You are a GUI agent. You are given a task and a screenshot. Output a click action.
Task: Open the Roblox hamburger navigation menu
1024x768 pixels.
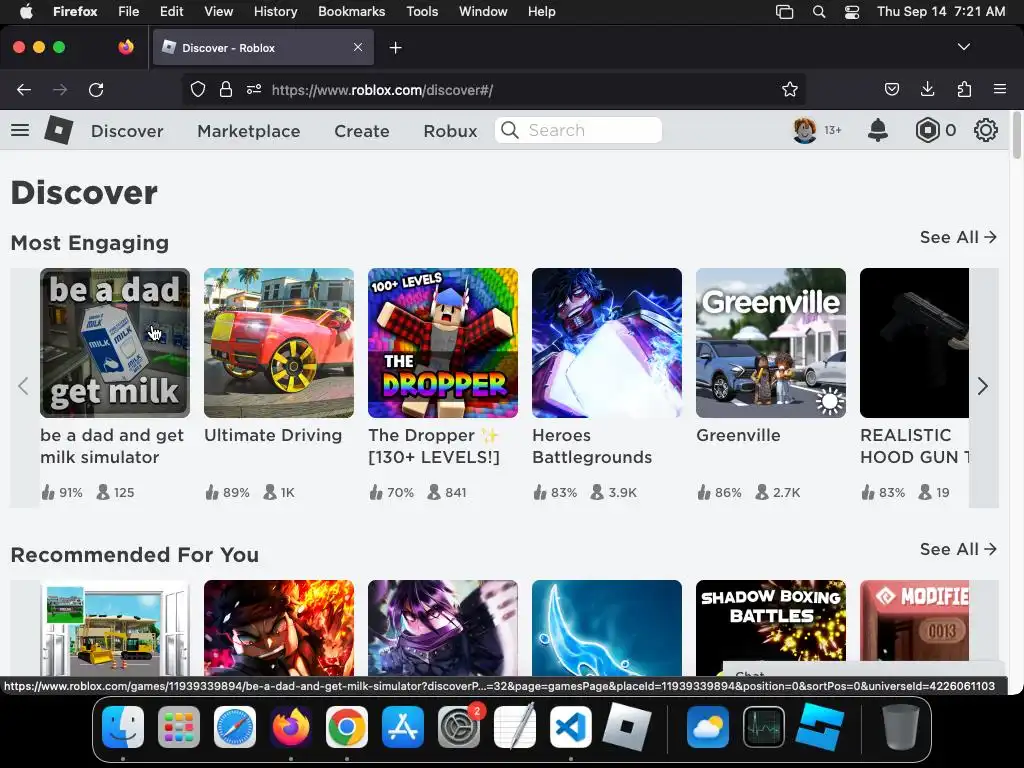[x=20, y=130]
